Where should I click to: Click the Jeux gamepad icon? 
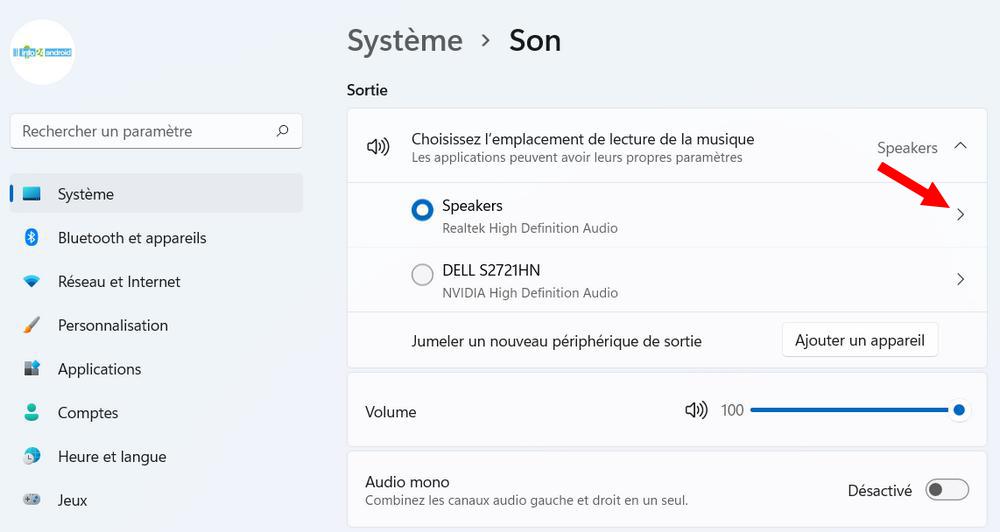(x=31, y=499)
